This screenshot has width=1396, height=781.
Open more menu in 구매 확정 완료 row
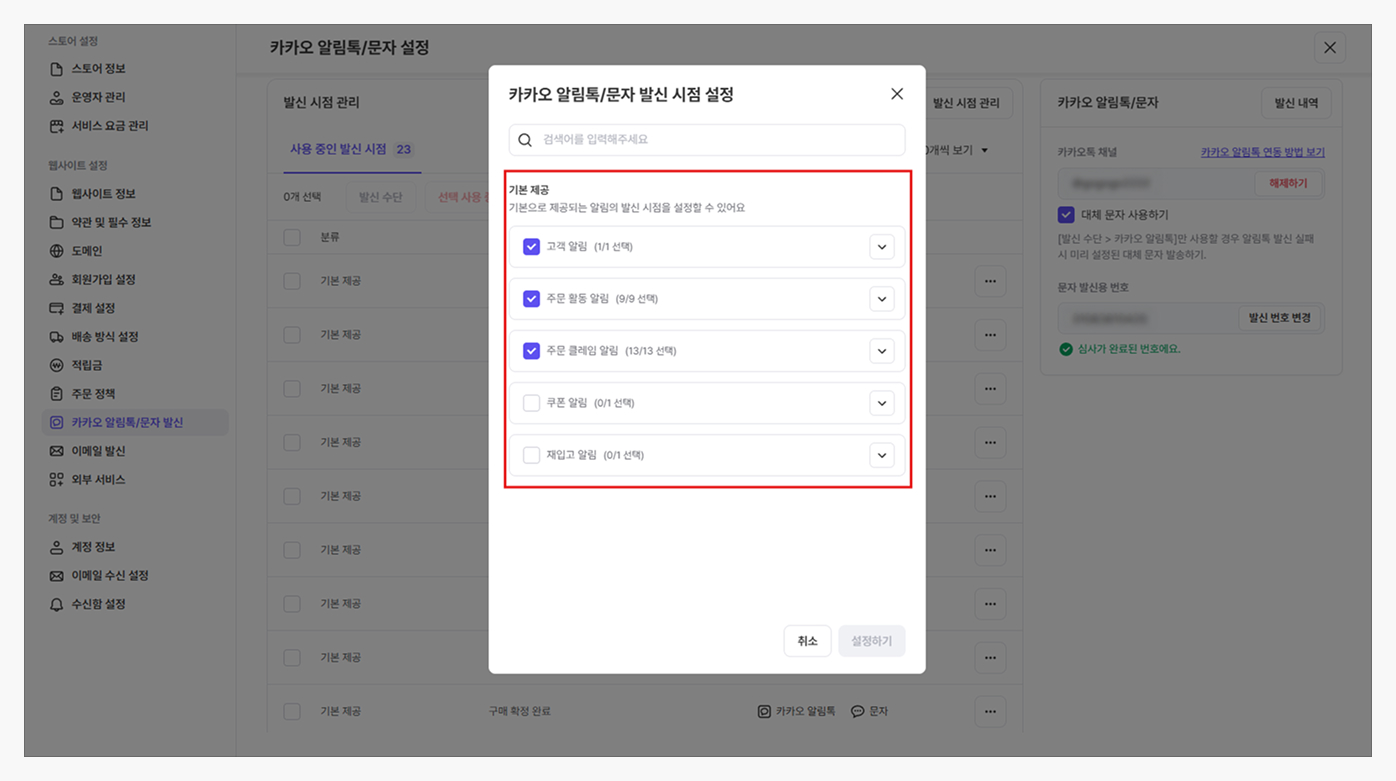(990, 712)
